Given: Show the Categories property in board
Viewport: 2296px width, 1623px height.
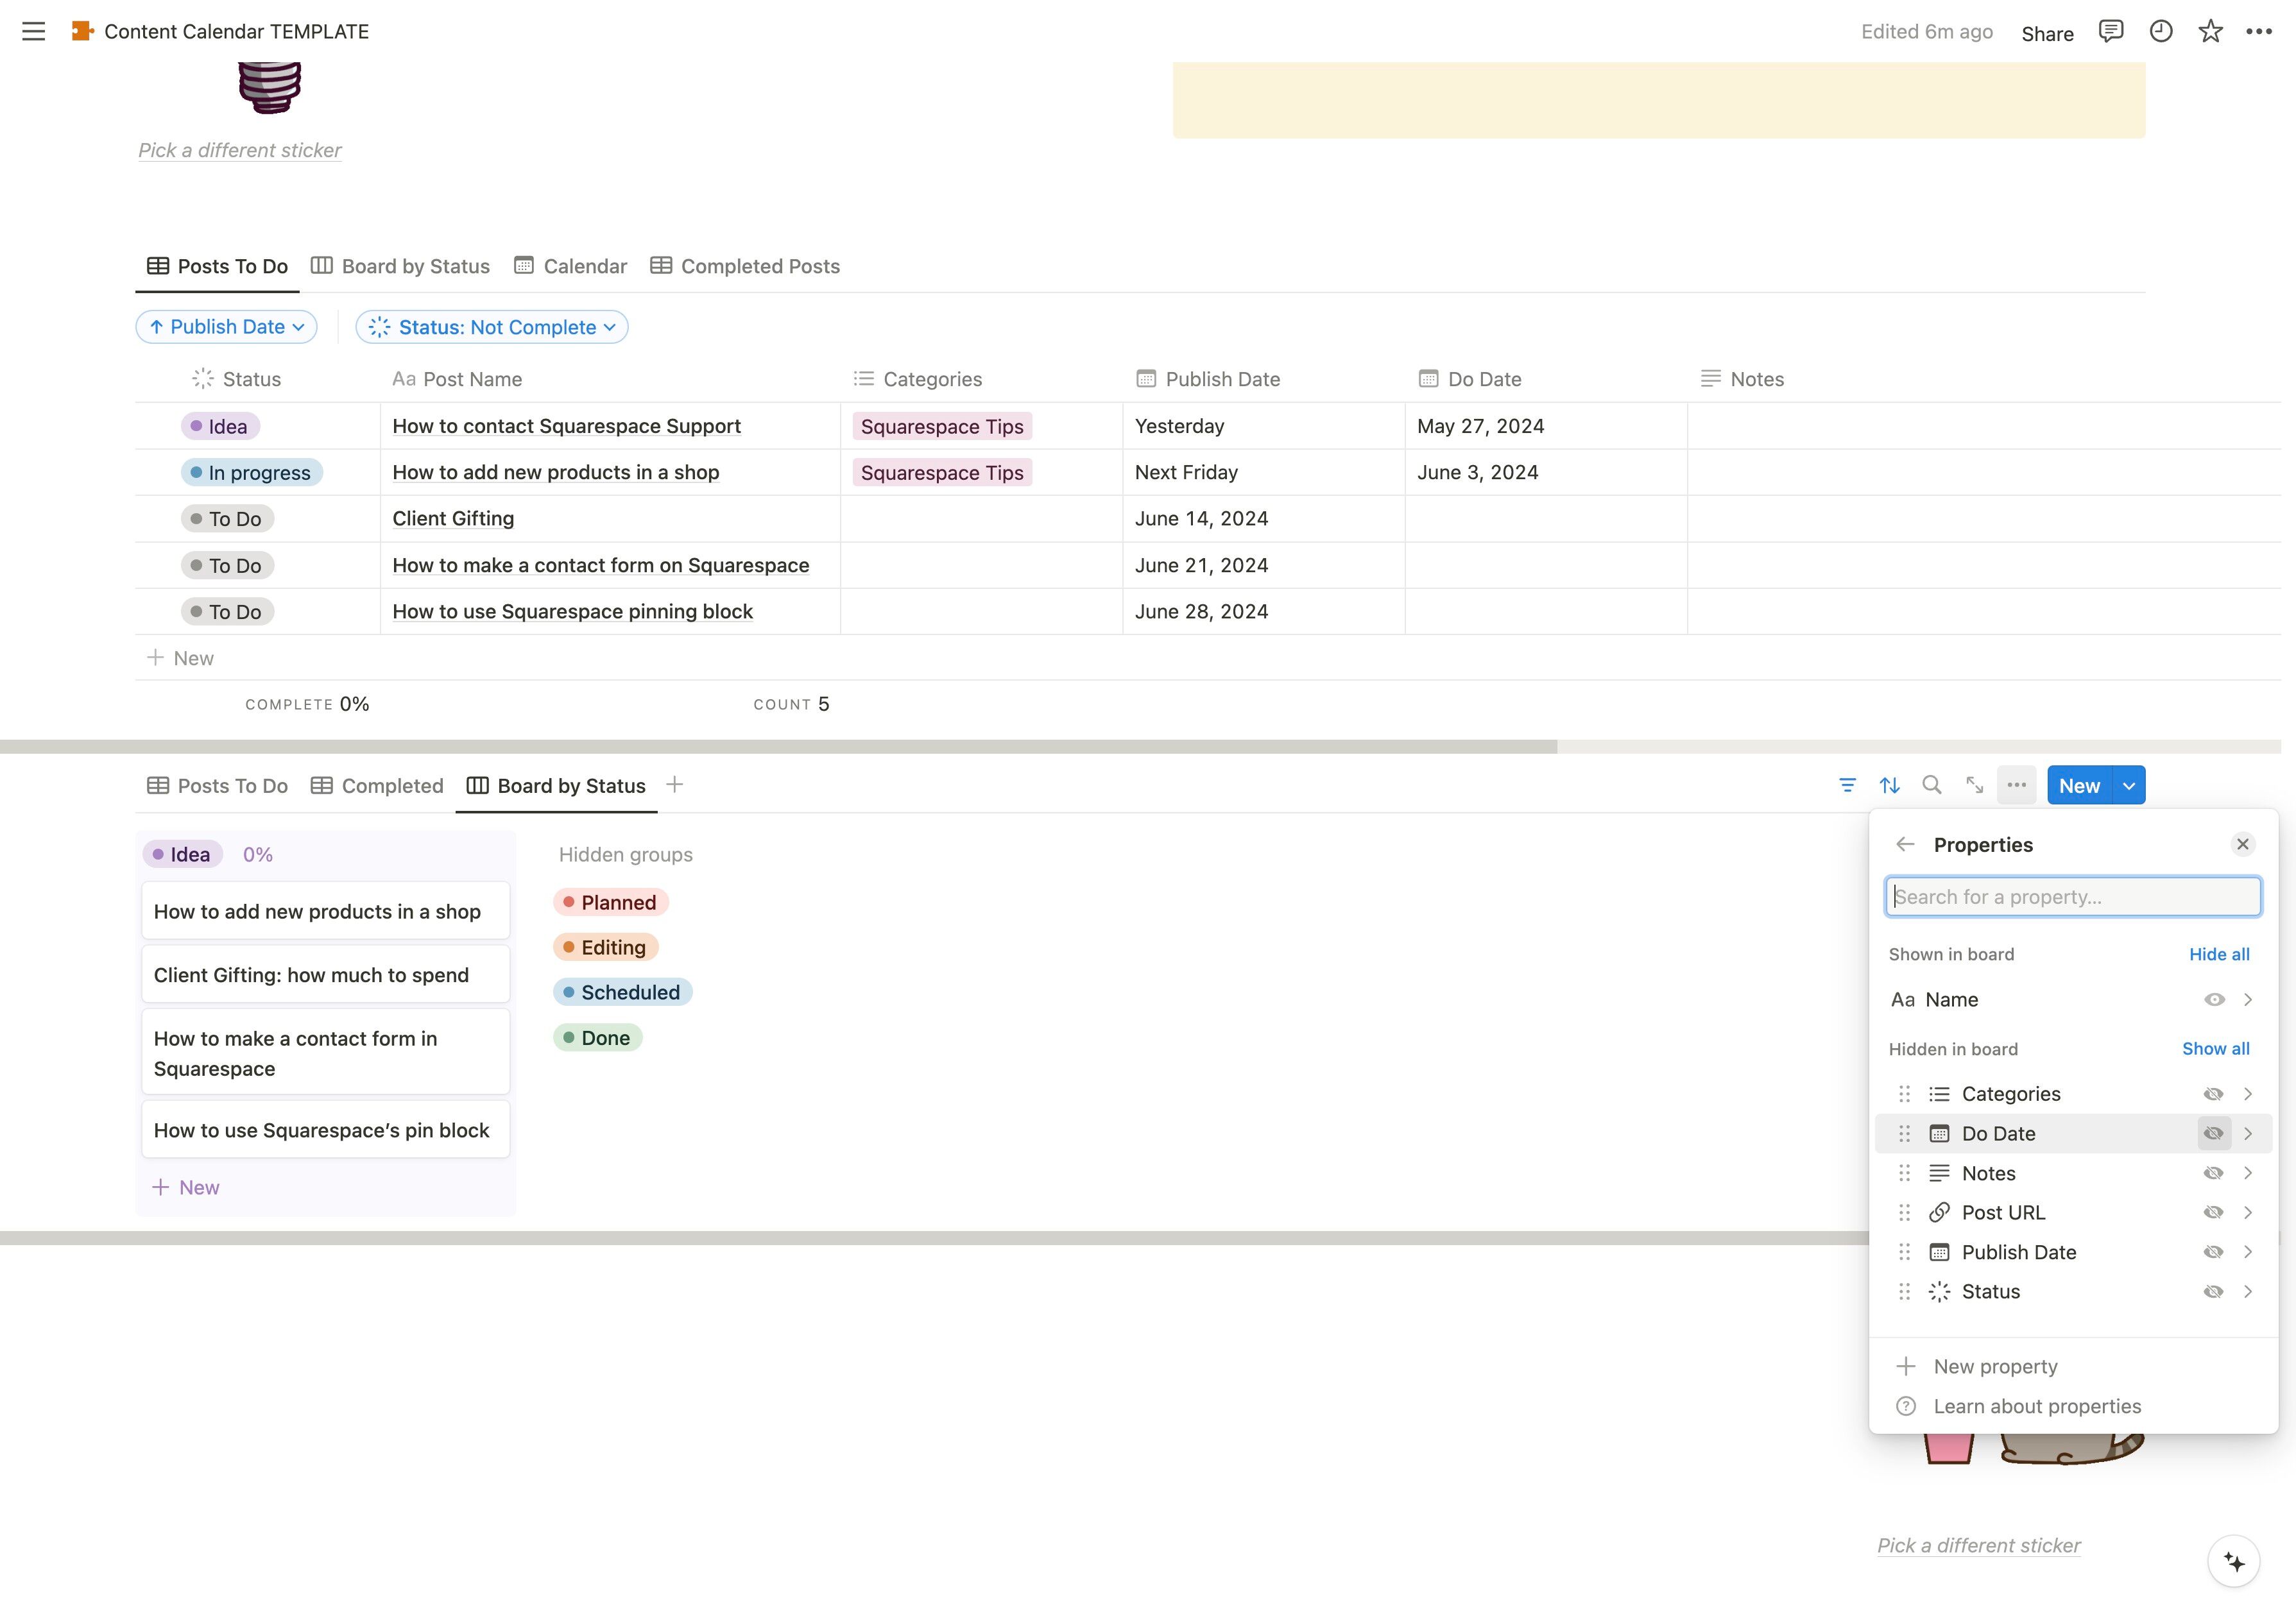Looking at the screenshot, I should point(2213,1094).
